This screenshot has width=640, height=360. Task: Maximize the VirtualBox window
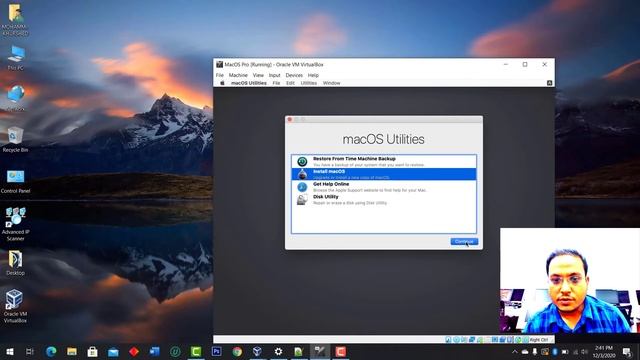click(x=525, y=64)
